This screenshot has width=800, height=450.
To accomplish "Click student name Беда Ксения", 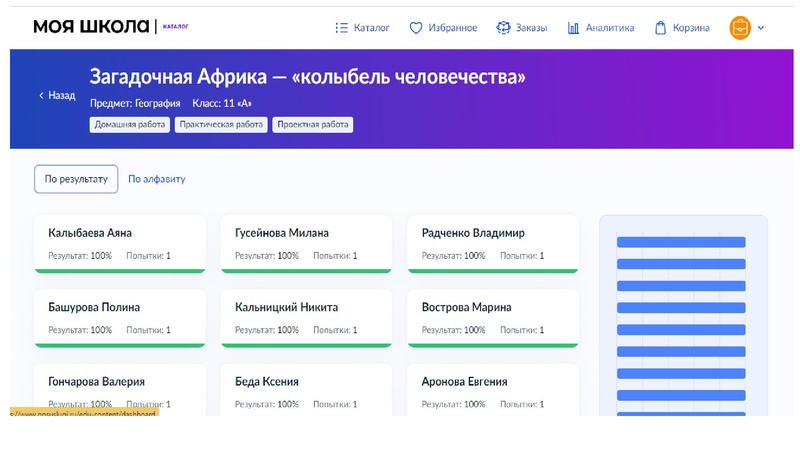I will tap(267, 382).
